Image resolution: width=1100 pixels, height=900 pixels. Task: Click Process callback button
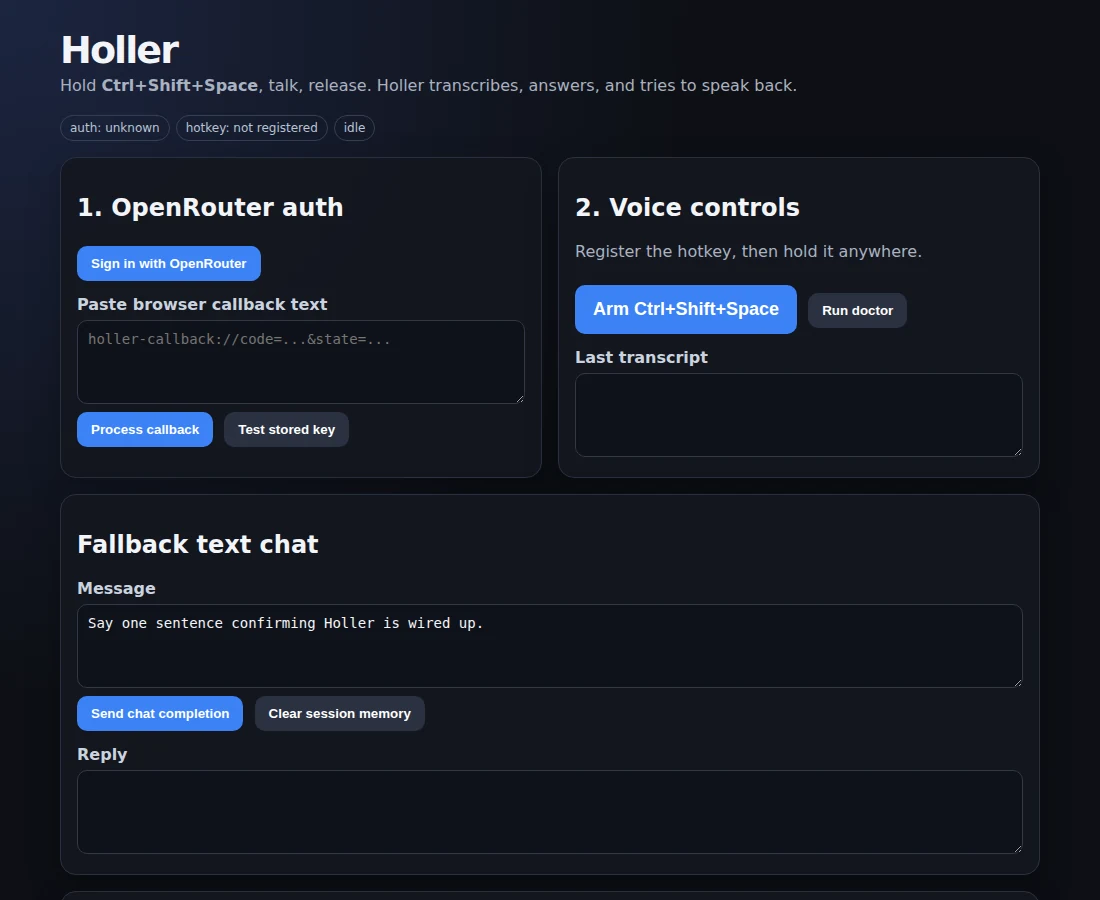point(145,429)
